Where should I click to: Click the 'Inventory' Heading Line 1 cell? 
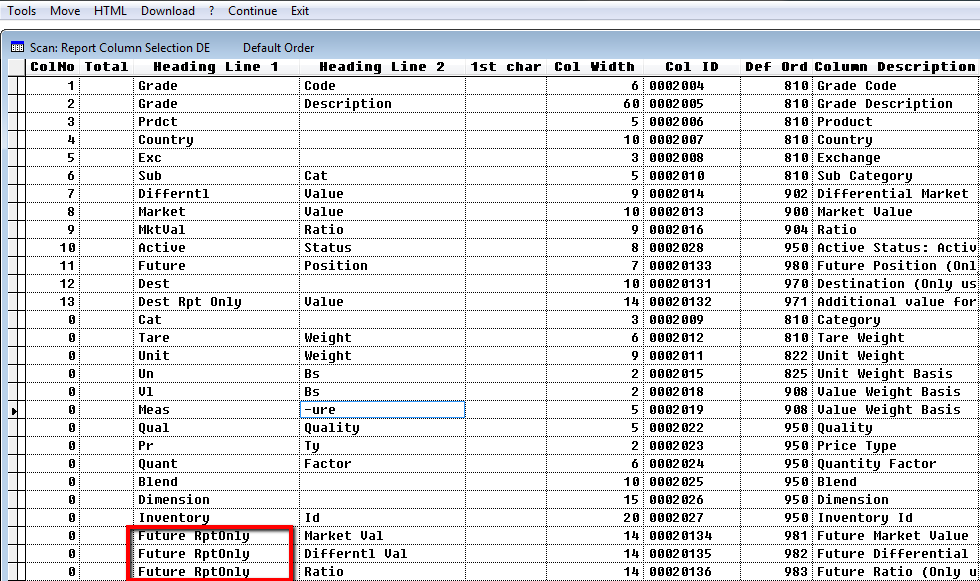(216, 518)
